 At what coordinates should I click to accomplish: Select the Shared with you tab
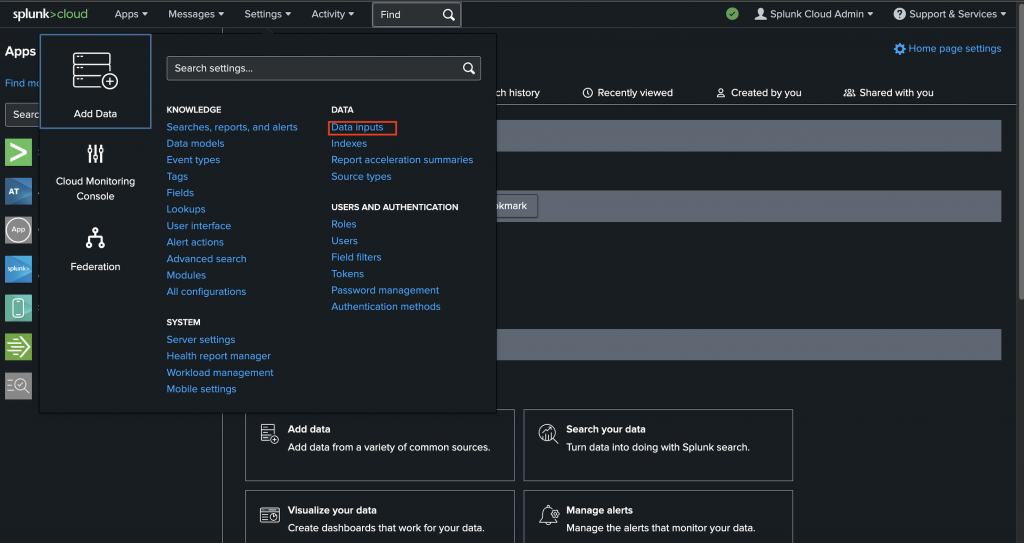[888, 93]
